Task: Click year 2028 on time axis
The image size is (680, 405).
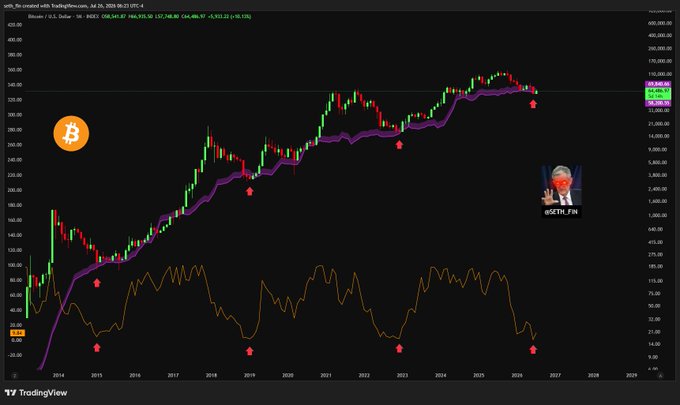Action: [593, 376]
